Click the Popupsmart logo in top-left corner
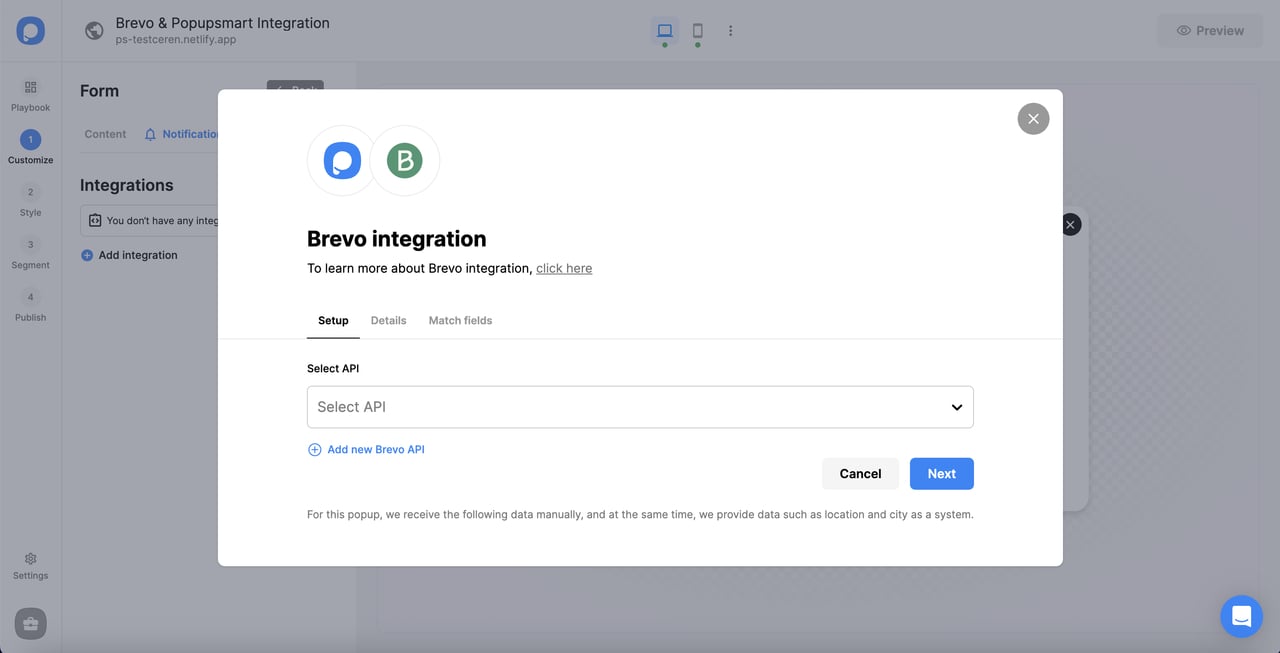The width and height of the screenshot is (1280, 653). [30, 30]
